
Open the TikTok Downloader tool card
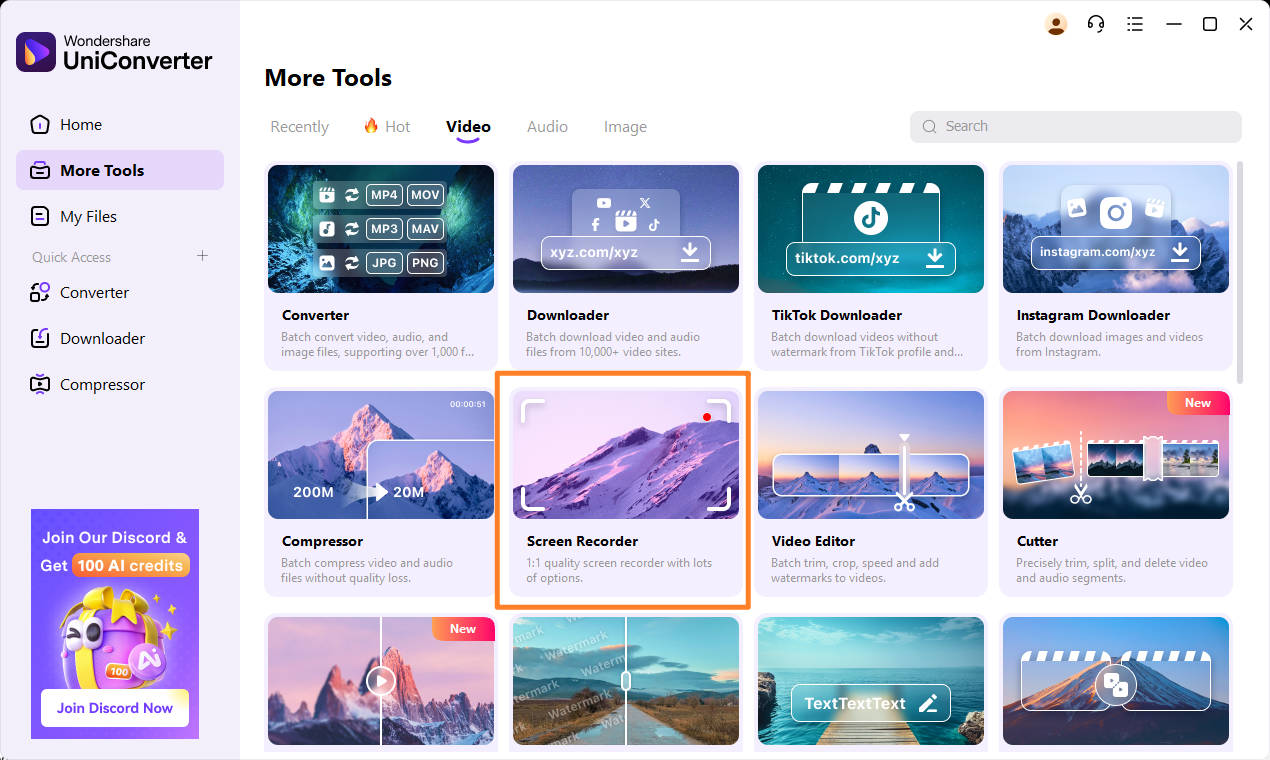pyautogui.click(x=870, y=266)
